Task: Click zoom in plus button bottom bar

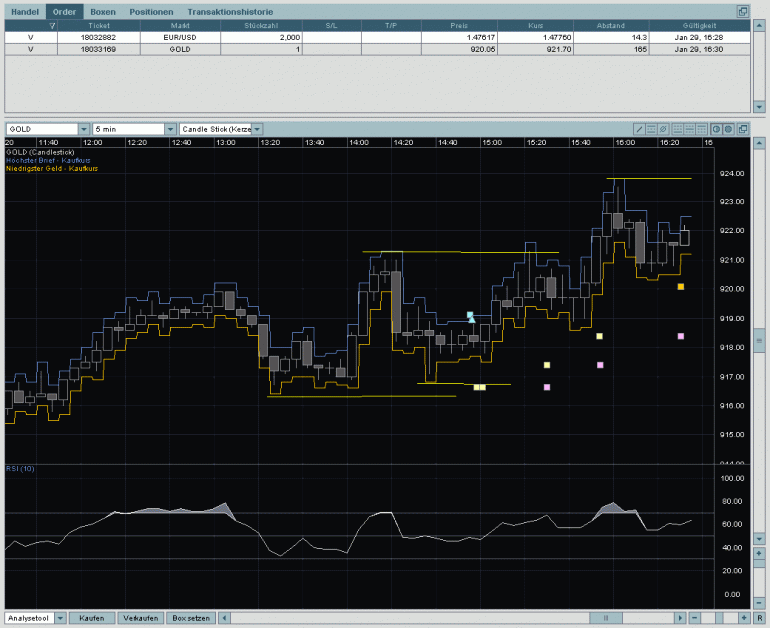Action: click(744, 618)
